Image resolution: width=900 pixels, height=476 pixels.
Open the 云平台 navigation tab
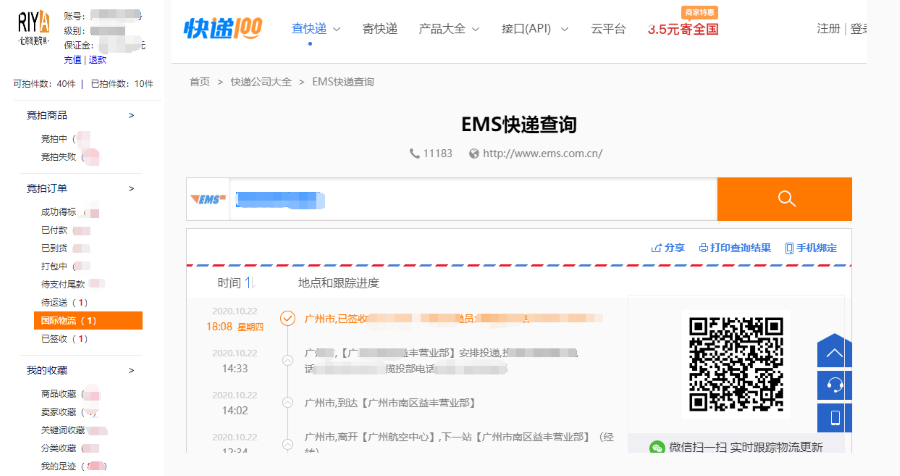[x=608, y=29]
